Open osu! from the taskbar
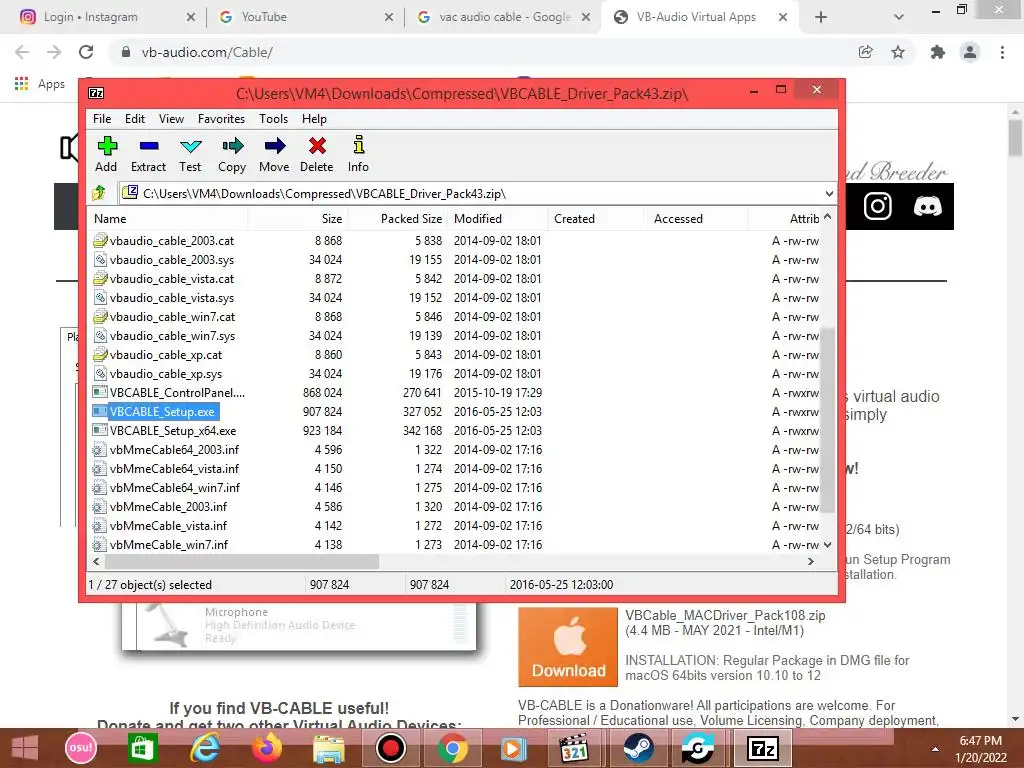 coord(81,748)
